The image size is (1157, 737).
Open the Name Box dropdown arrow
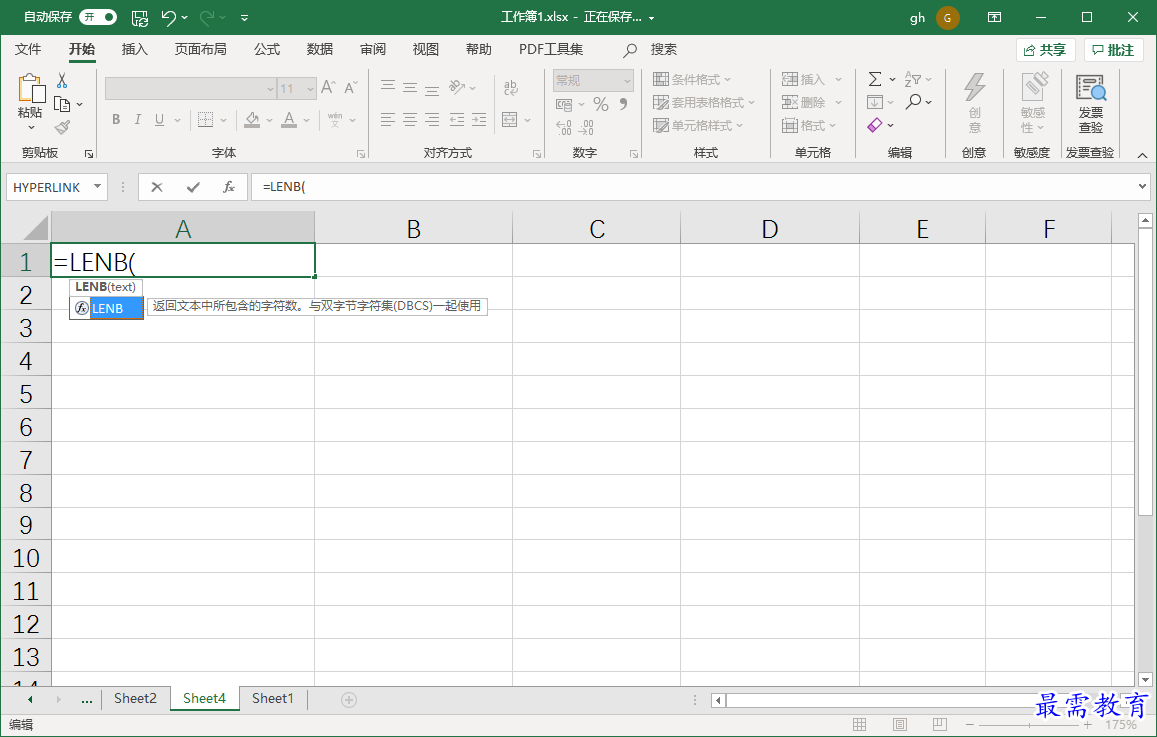(x=97, y=187)
